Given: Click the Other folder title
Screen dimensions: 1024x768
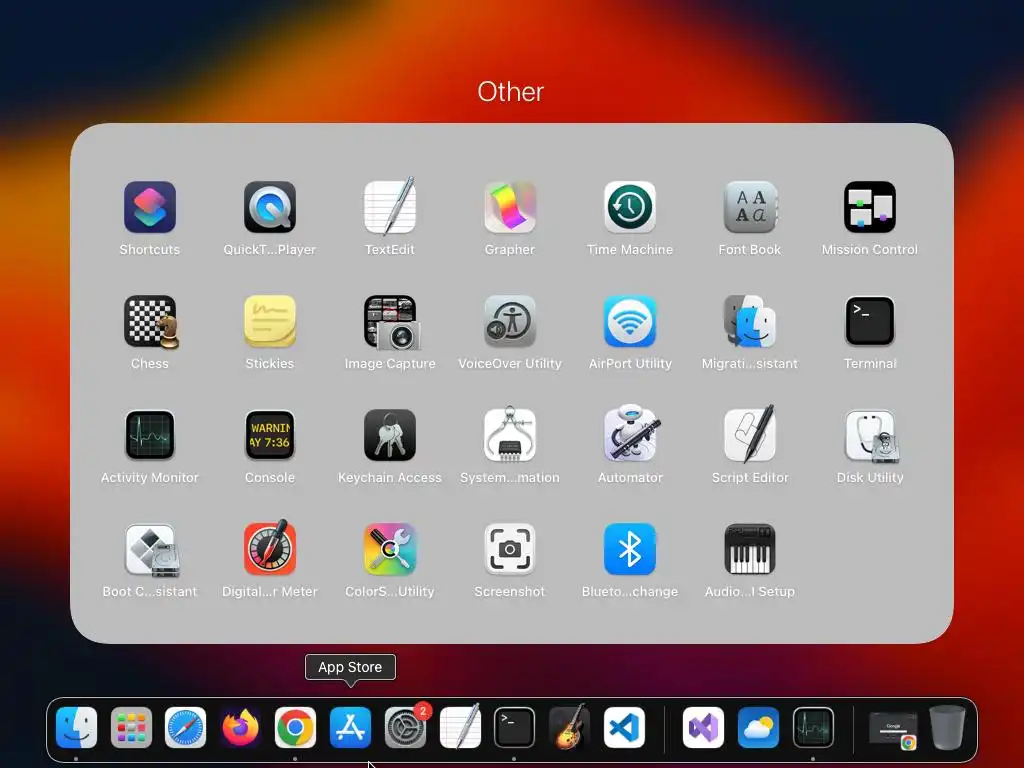Looking at the screenshot, I should tap(511, 92).
